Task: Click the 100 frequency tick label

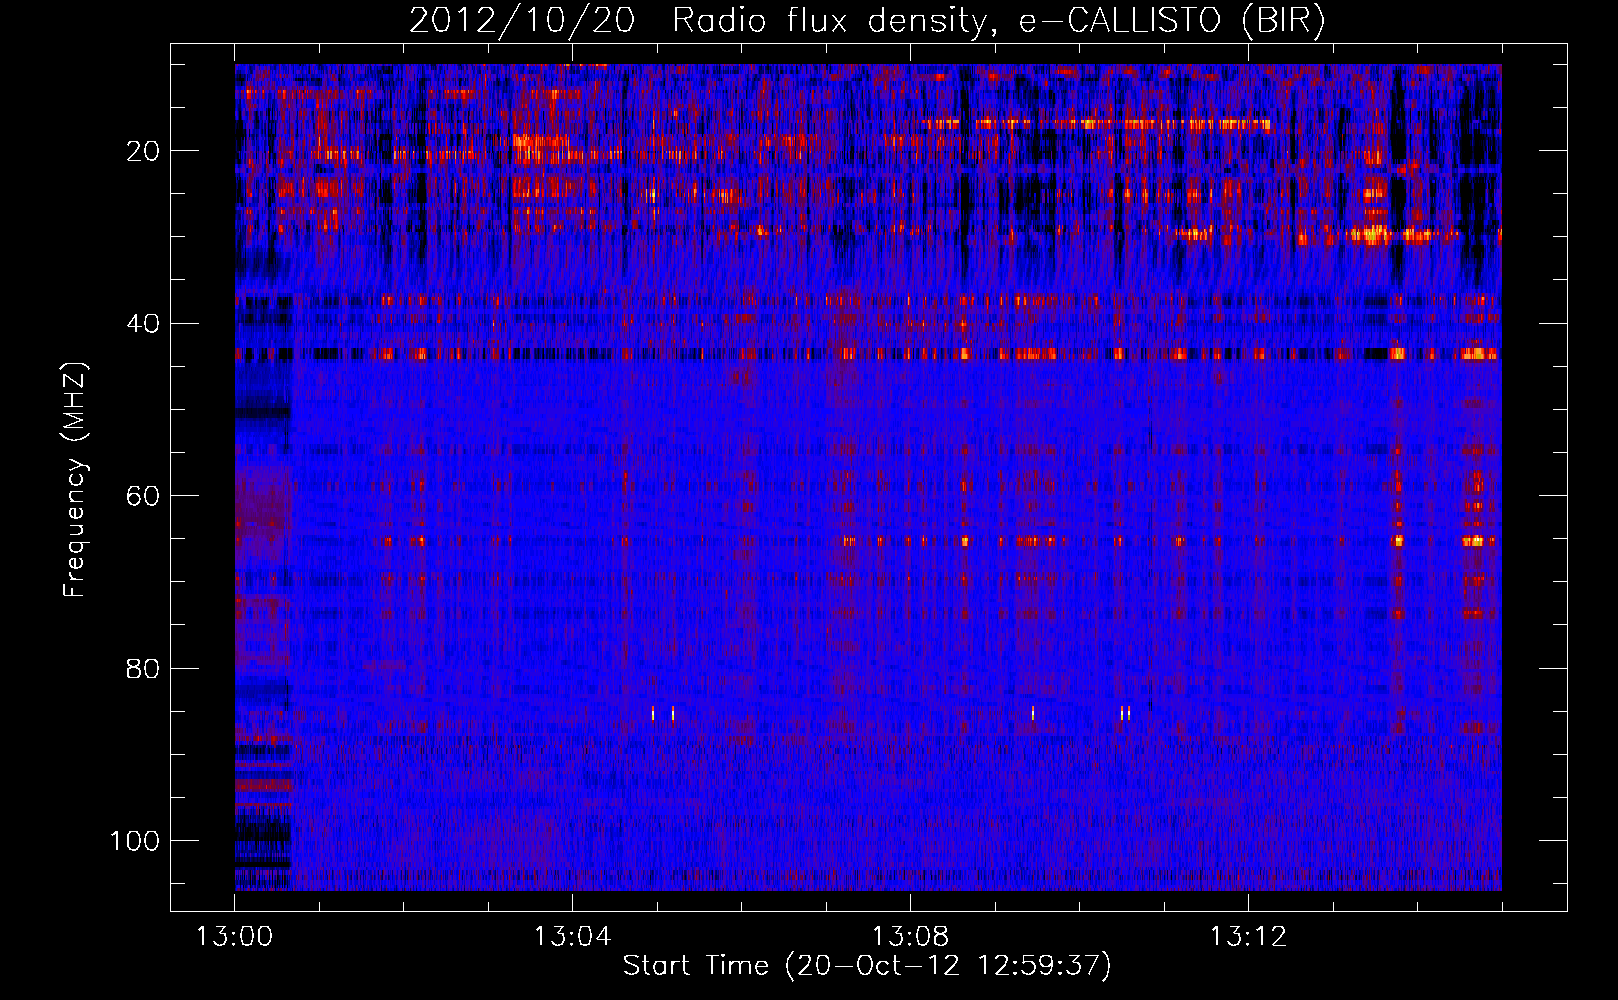Action: pyautogui.click(x=135, y=841)
